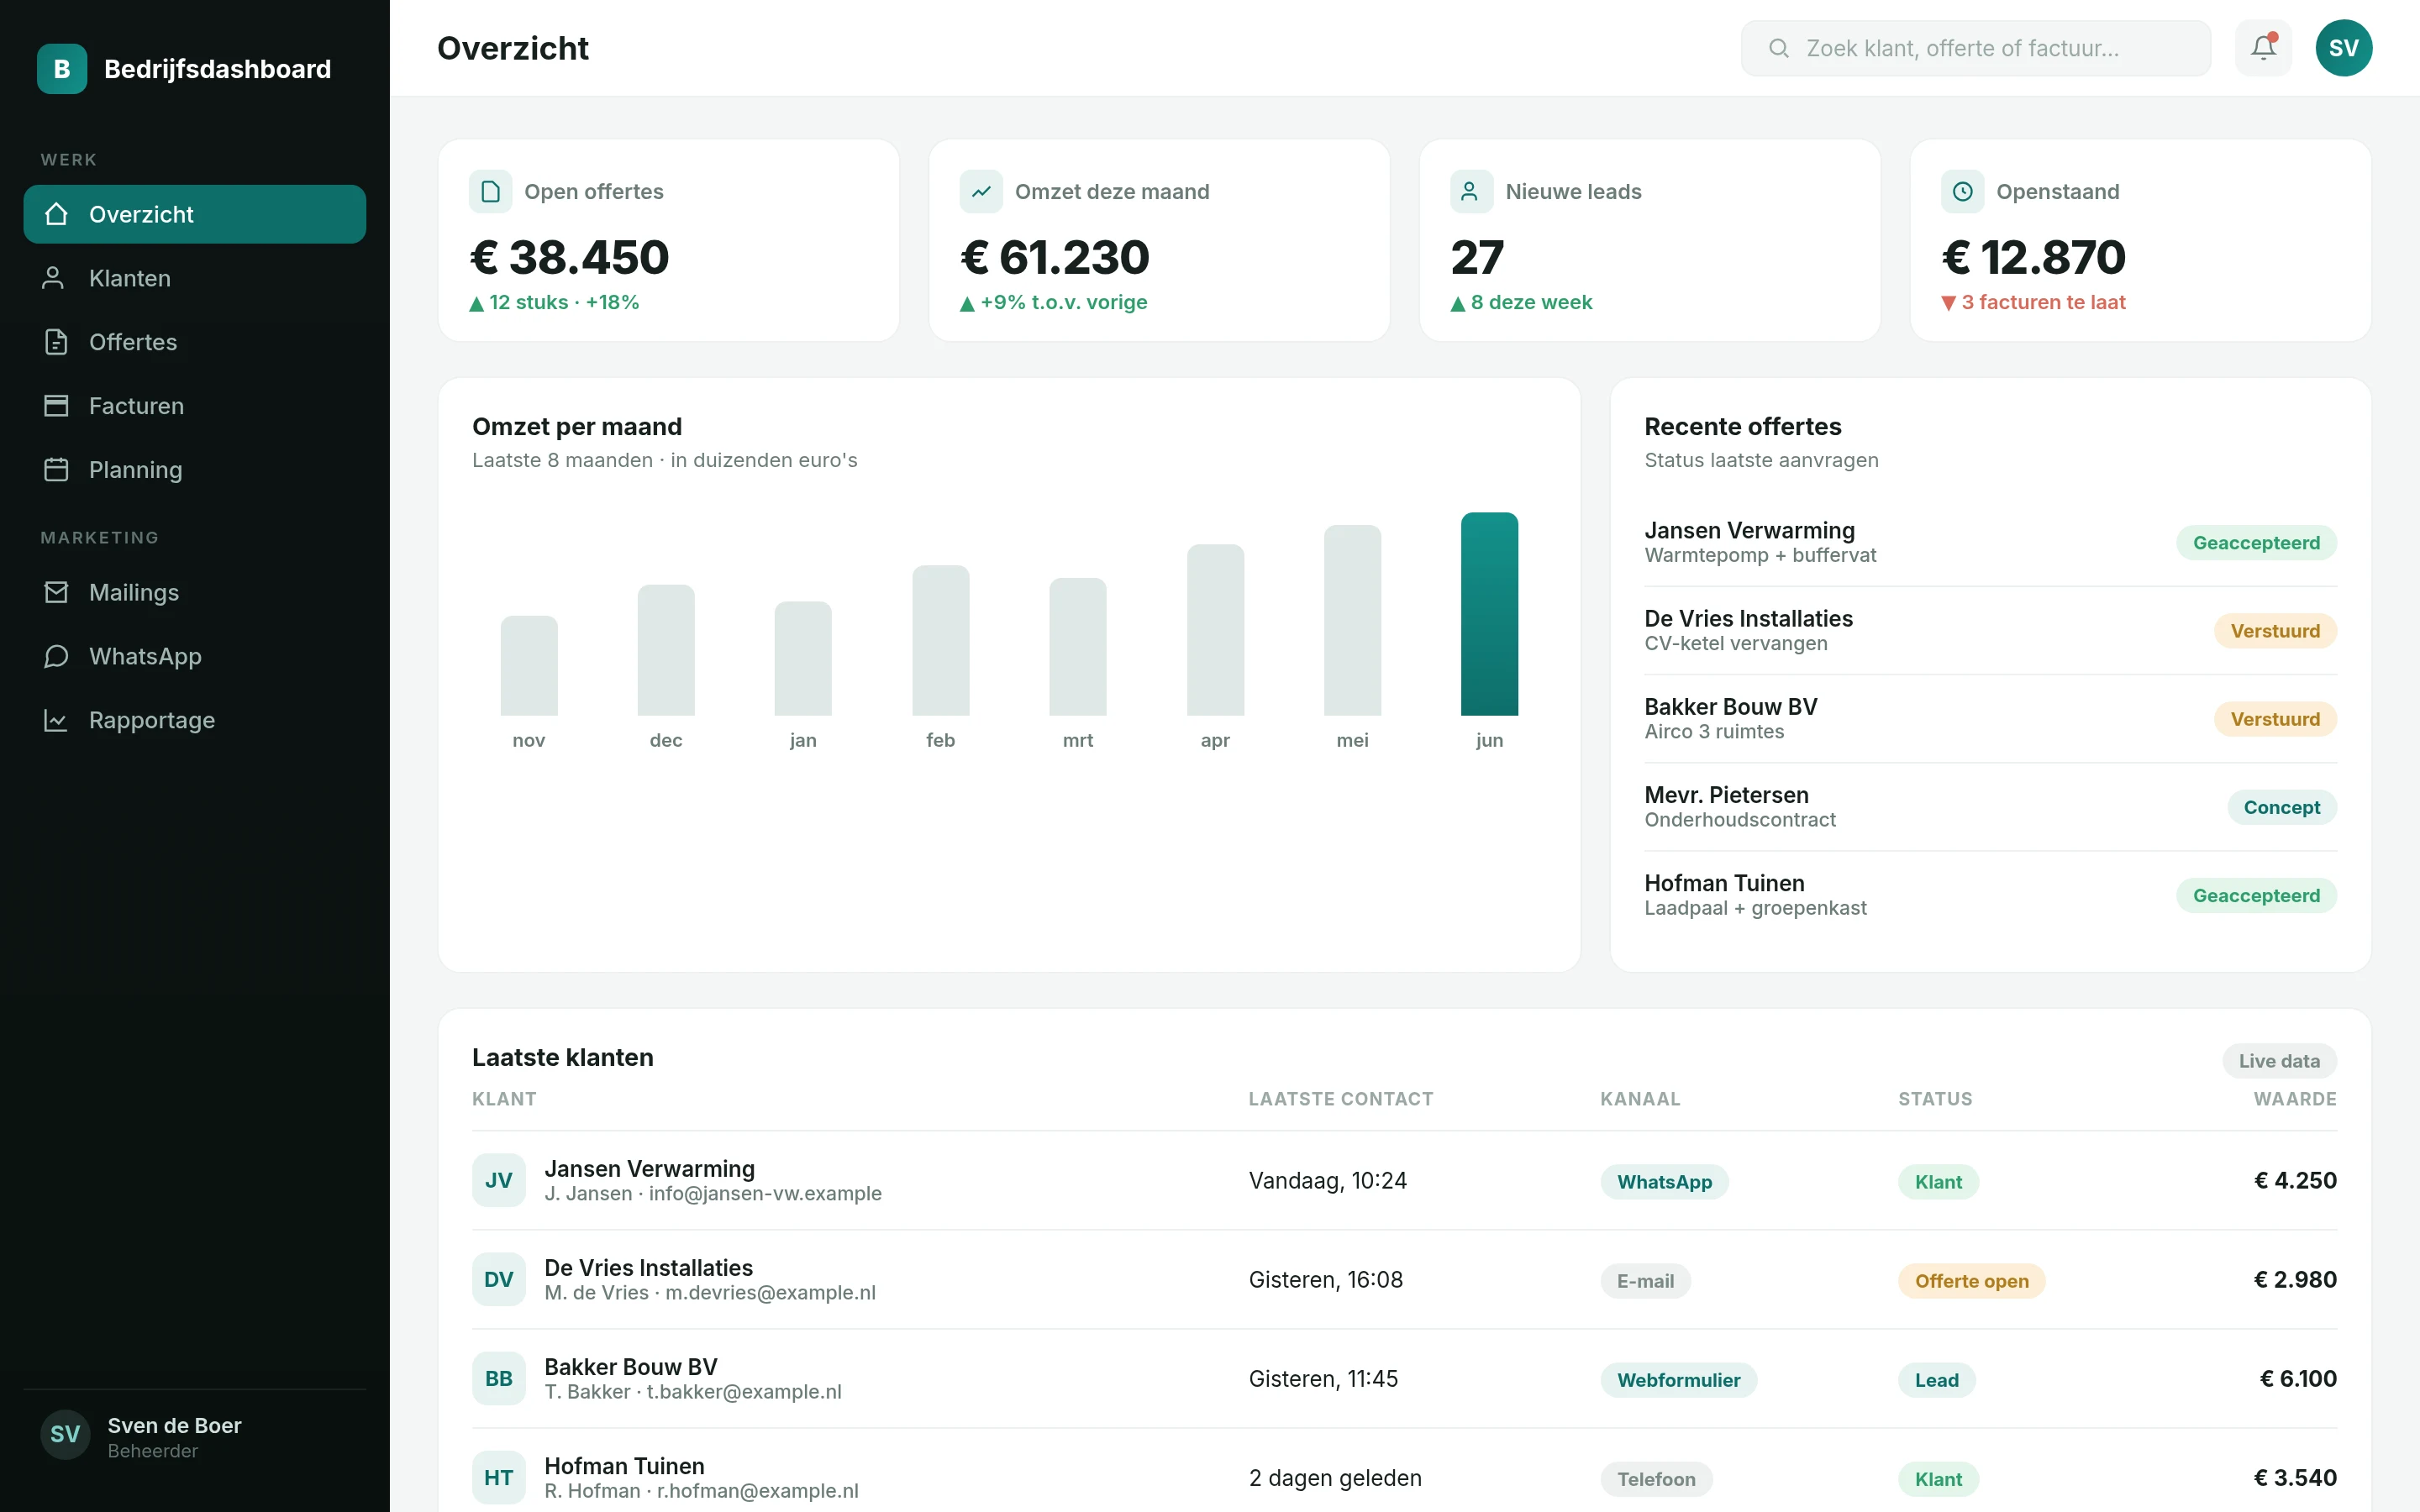2420x1512 pixels.
Task: Click the value € 6.100 in the table
Action: (x=2298, y=1378)
